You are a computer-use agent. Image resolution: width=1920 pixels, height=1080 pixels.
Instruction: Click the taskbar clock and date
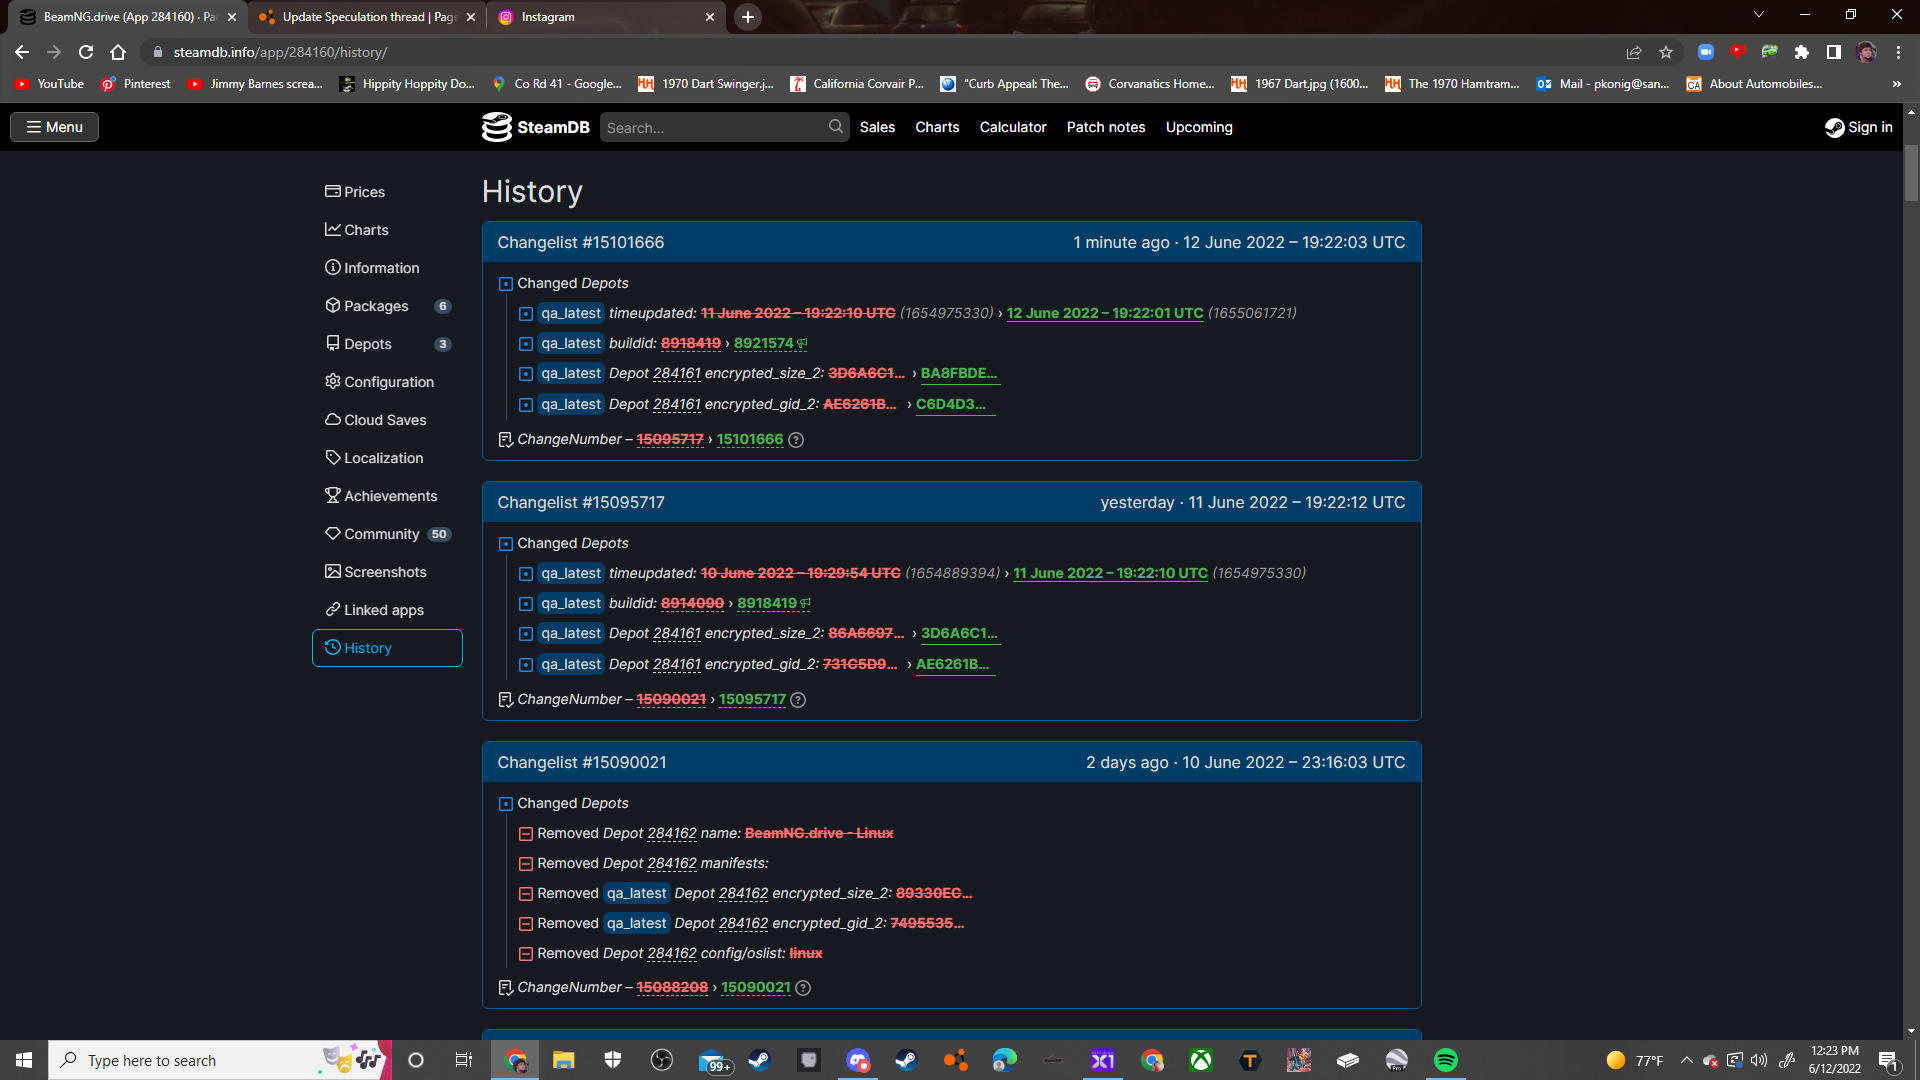pyautogui.click(x=1835, y=1060)
